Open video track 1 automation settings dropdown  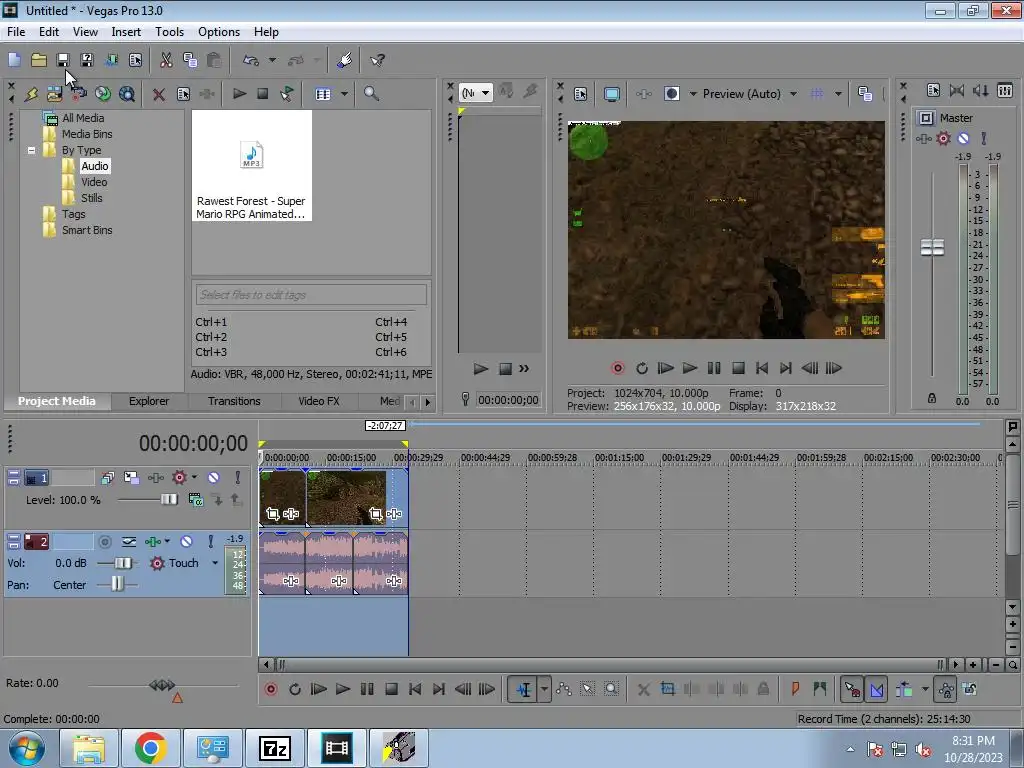(x=195, y=477)
